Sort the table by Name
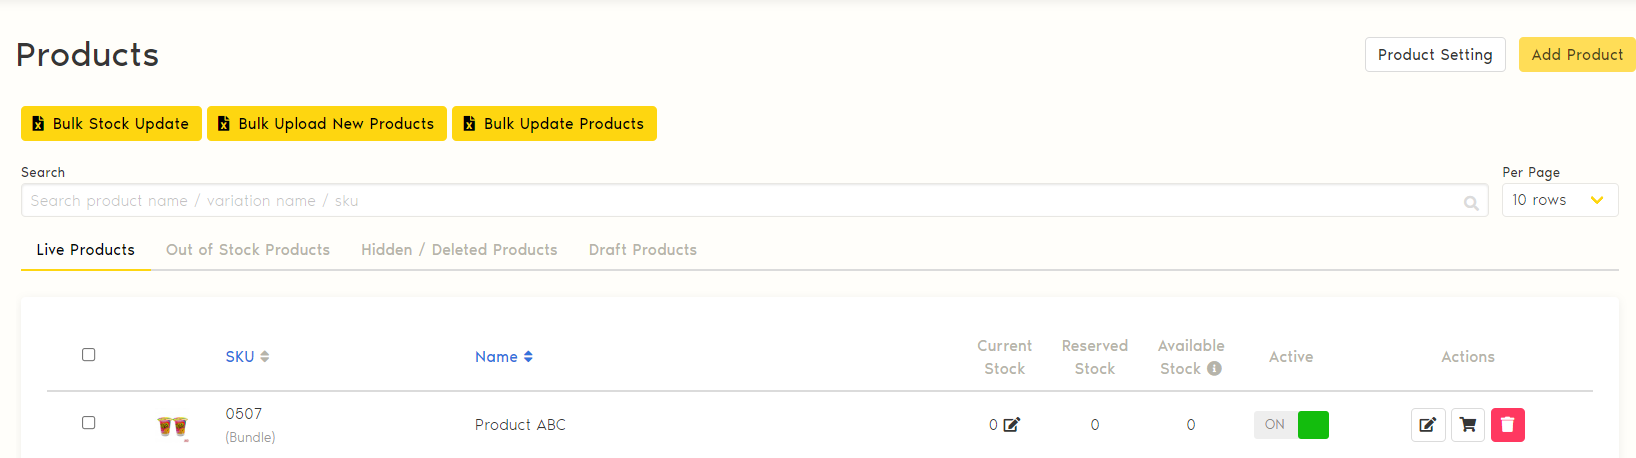The image size is (1636, 458). [504, 357]
